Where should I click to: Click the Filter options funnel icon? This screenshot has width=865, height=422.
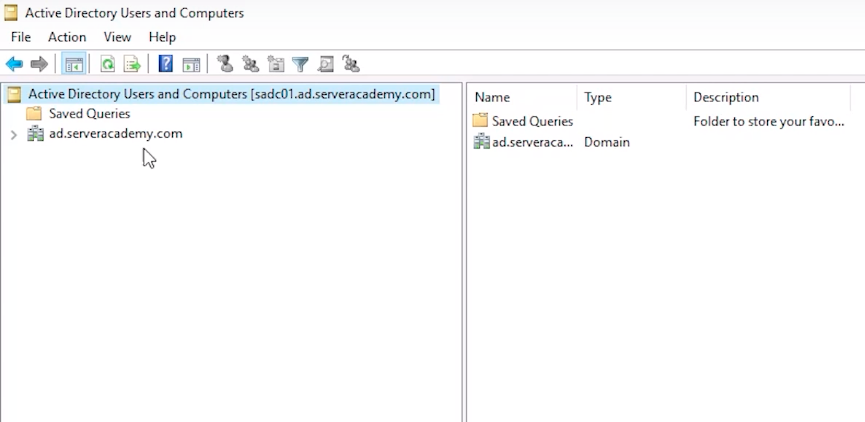(300, 64)
